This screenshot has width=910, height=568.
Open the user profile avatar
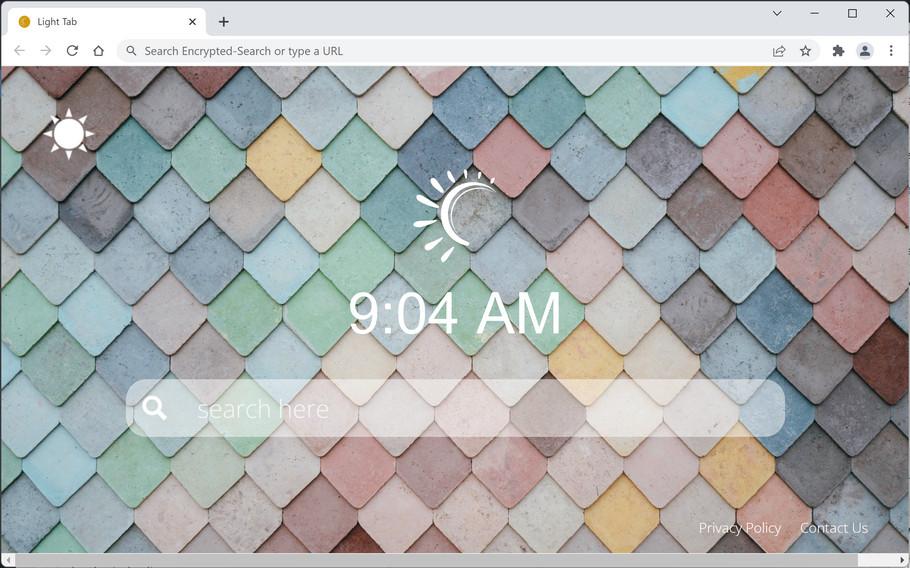tap(865, 51)
